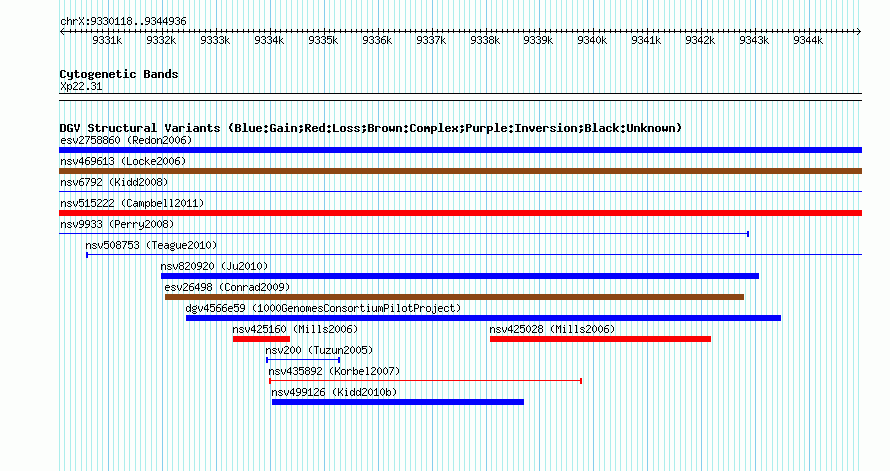The height and width of the screenshot is (471, 890).
Task: Click the nsv435892 (Korbel2007) label
Action: [334, 371]
